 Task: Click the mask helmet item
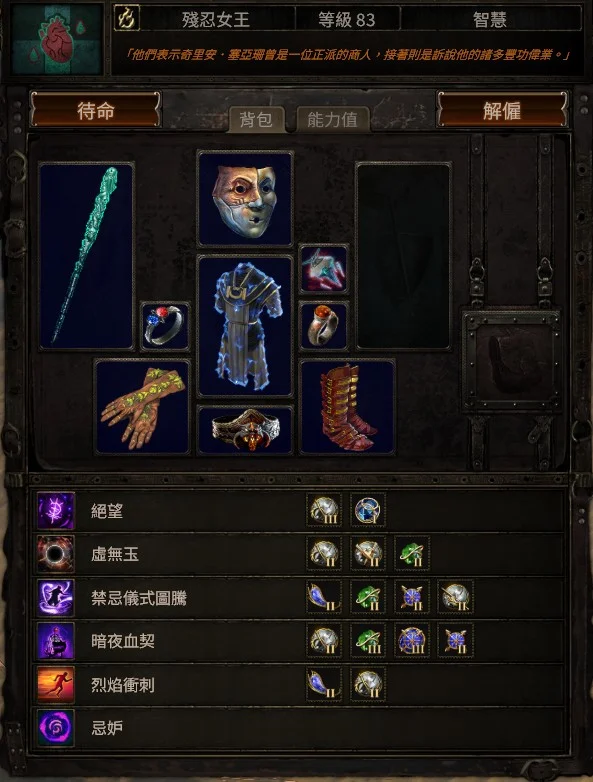click(245, 199)
